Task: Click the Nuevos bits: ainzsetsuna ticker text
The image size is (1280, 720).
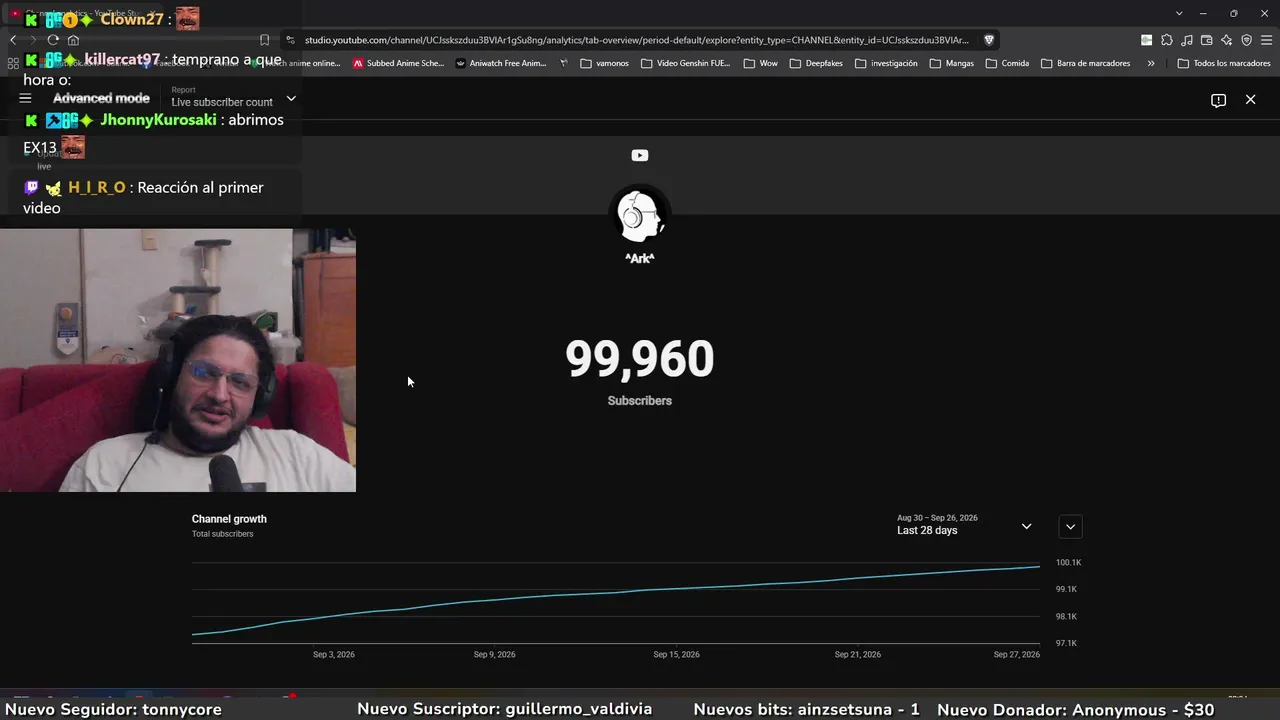Action: [x=806, y=710]
